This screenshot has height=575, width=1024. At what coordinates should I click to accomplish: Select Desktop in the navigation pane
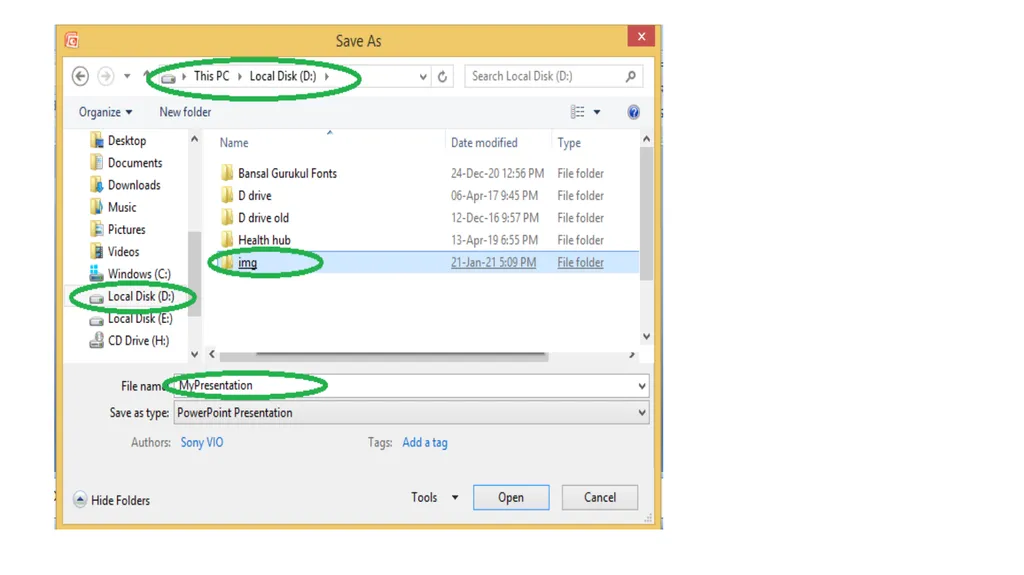point(127,140)
